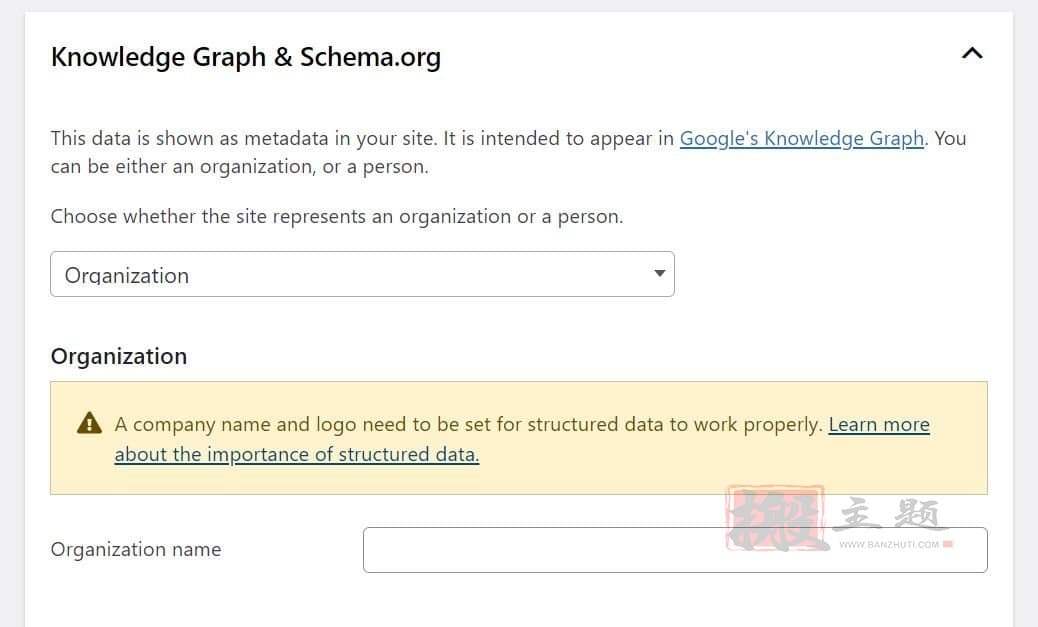This screenshot has width=1038, height=627.
Task: Follow the "Learn more" link in the notice
Action: 879,424
